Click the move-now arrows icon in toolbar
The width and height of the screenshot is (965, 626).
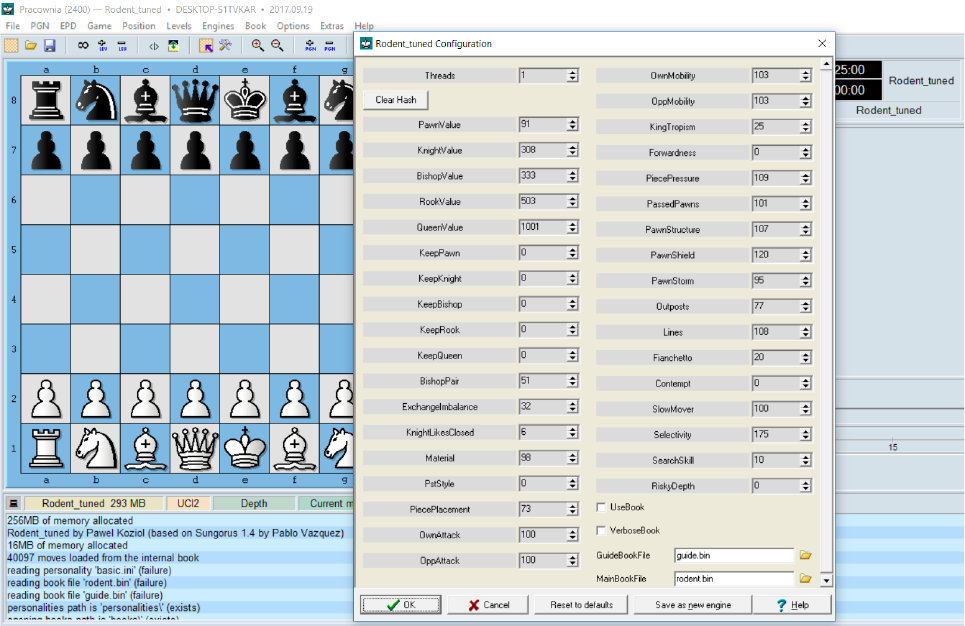click(x=154, y=46)
